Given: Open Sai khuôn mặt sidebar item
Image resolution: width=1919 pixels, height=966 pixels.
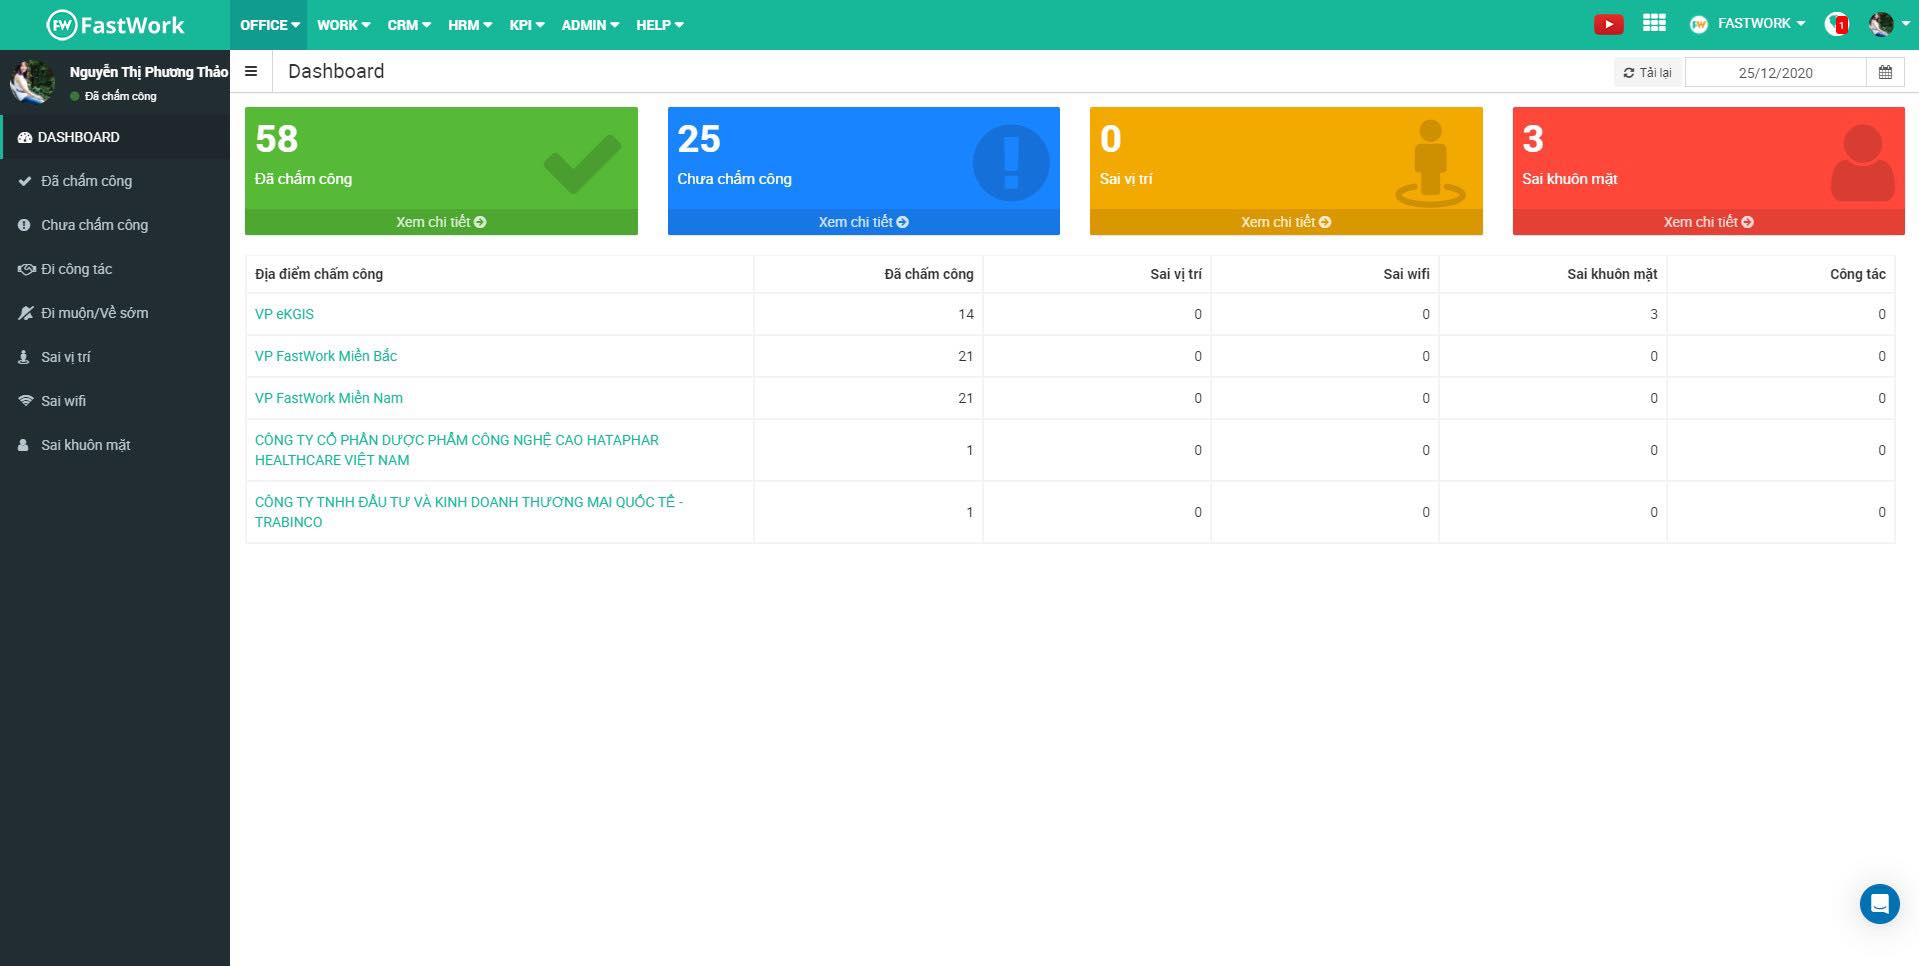Looking at the screenshot, I should pos(85,445).
